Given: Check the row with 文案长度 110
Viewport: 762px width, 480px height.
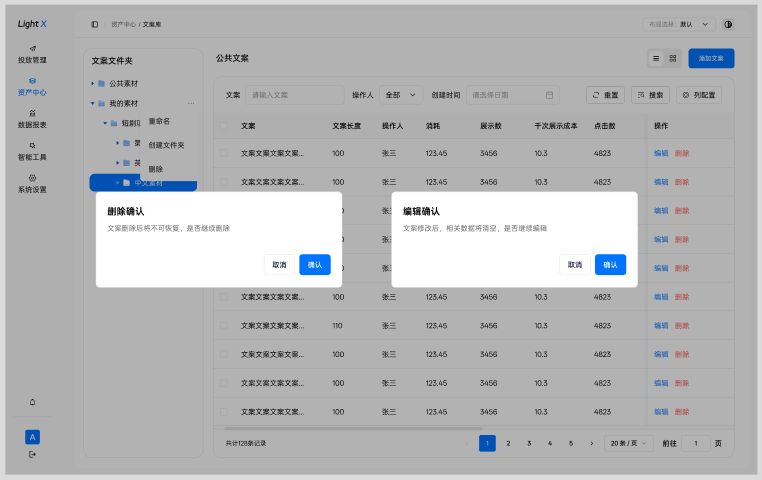Looking at the screenshot, I should coord(224,326).
